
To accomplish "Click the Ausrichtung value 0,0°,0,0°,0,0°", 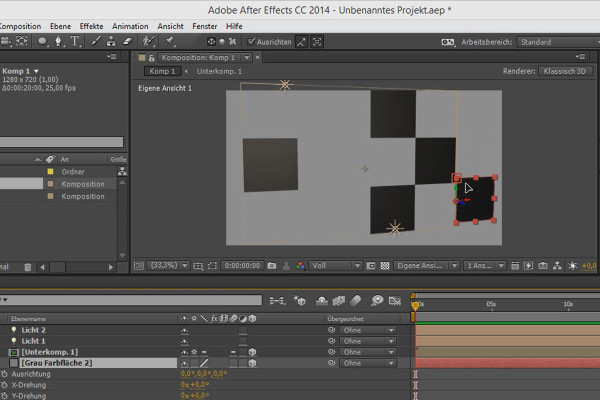I will 204,374.
